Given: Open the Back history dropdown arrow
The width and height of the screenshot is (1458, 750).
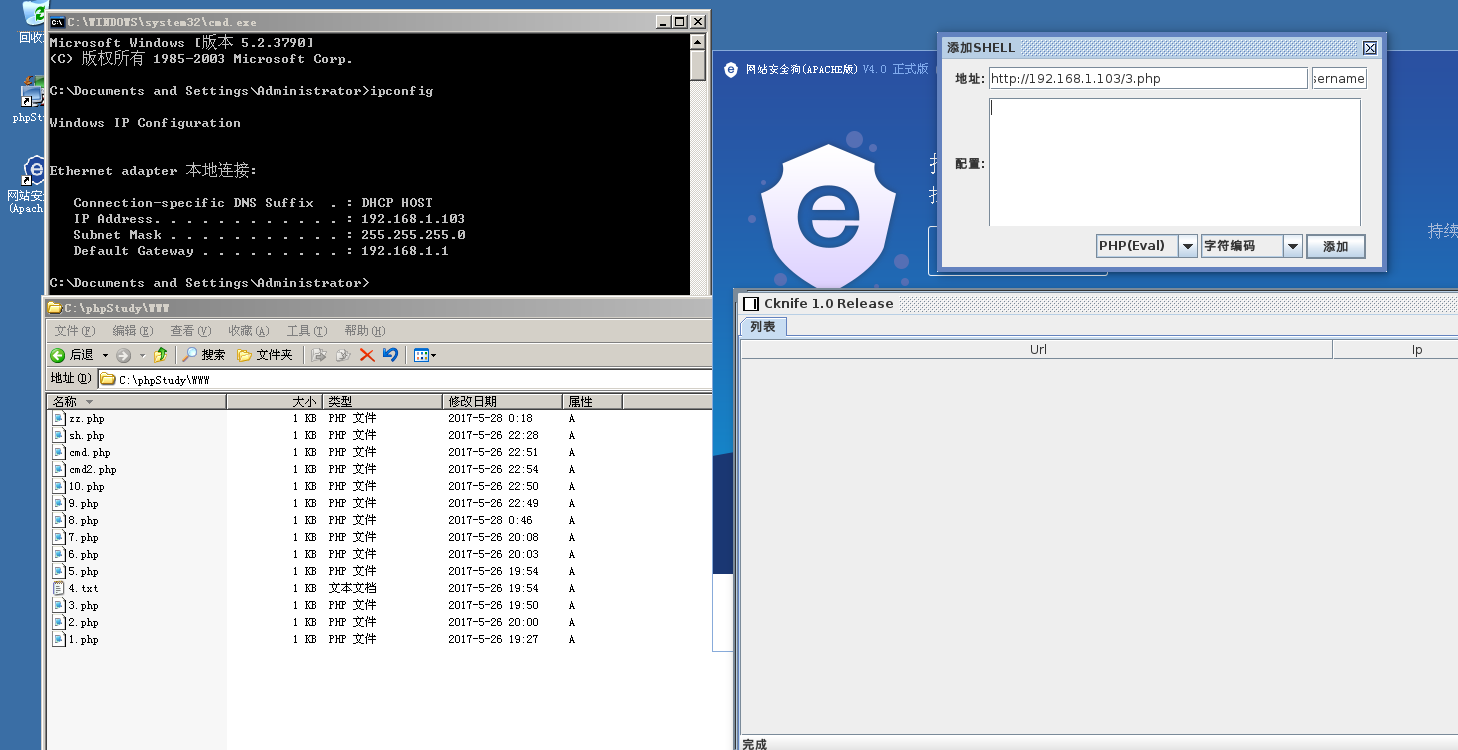Looking at the screenshot, I should pyautogui.click(x=105, y=355).
